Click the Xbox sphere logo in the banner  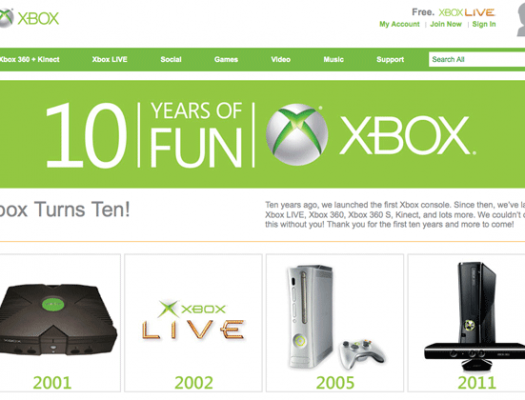pyautogui.click(x=297, y=135)
